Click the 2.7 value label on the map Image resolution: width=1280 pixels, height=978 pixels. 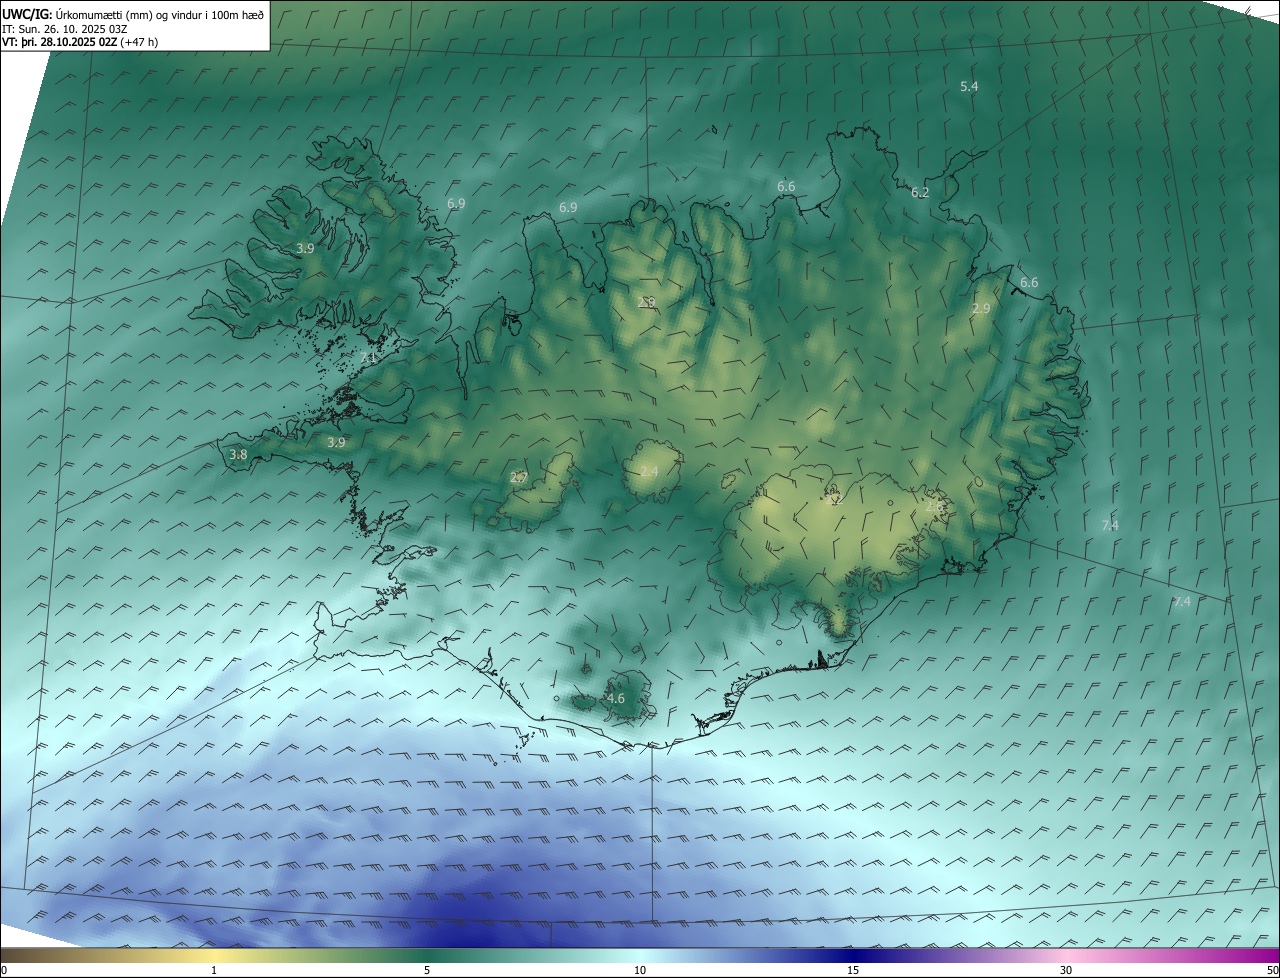[518, 478]
